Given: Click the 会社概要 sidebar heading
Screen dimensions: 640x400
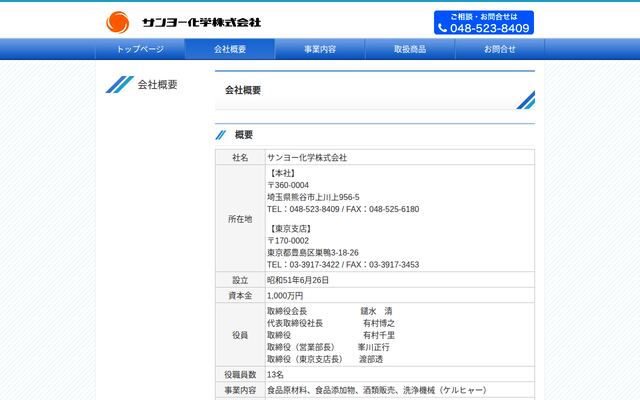Looking at the screenshot, I should tap(157, 84).
